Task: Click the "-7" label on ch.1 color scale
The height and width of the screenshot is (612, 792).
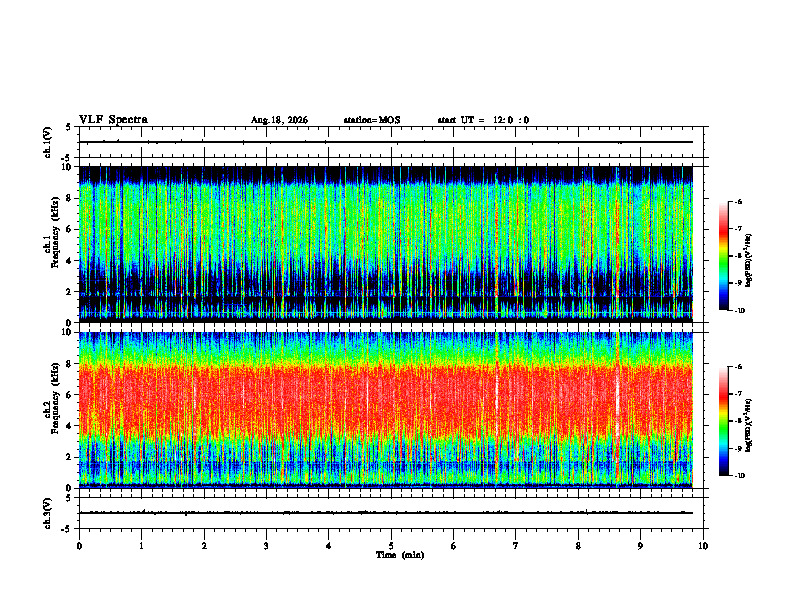Action: tap(738, 229)
